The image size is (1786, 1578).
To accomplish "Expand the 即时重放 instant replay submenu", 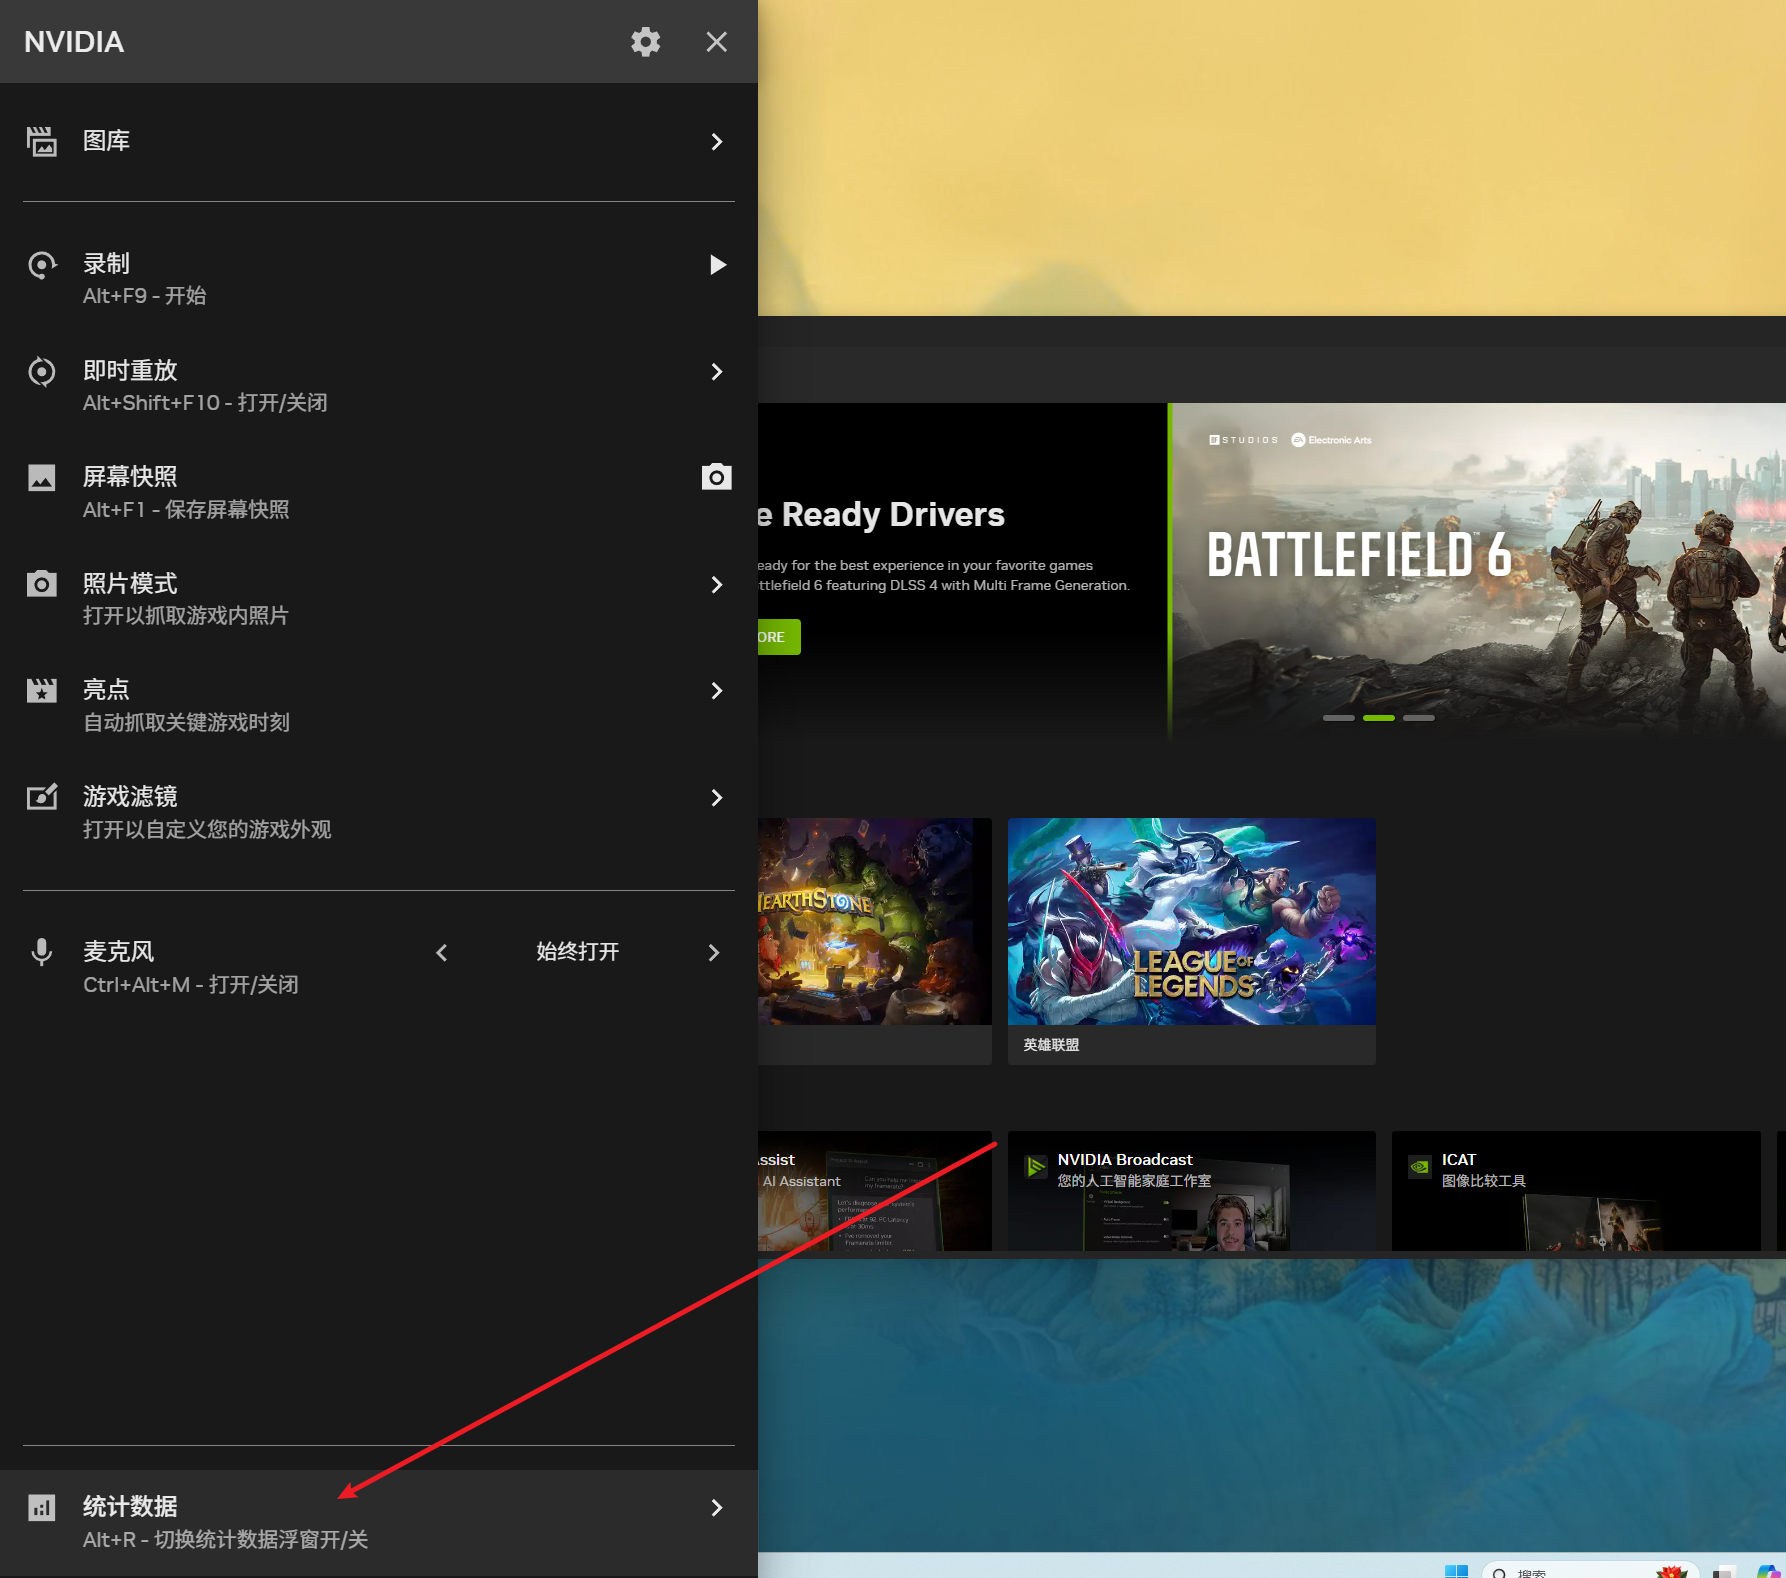I will [716, 372].
